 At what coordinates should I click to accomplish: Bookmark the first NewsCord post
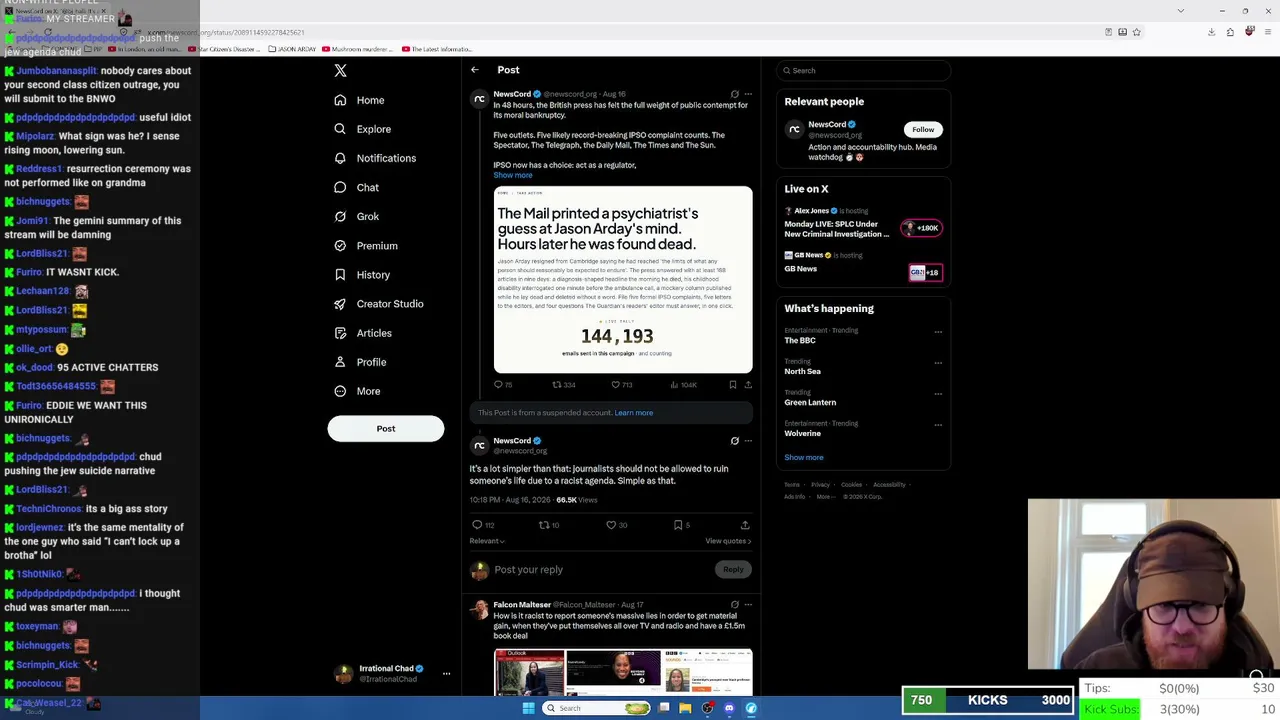pyautogui.click(x=733, y=384)
